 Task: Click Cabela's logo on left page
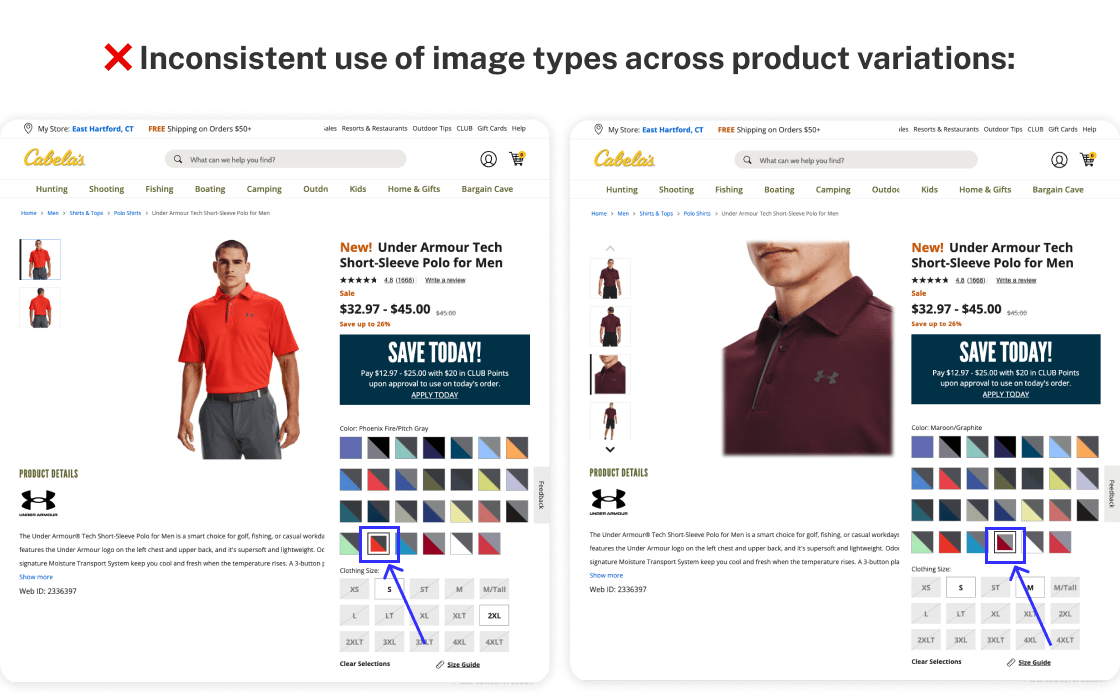coord(54,158)
